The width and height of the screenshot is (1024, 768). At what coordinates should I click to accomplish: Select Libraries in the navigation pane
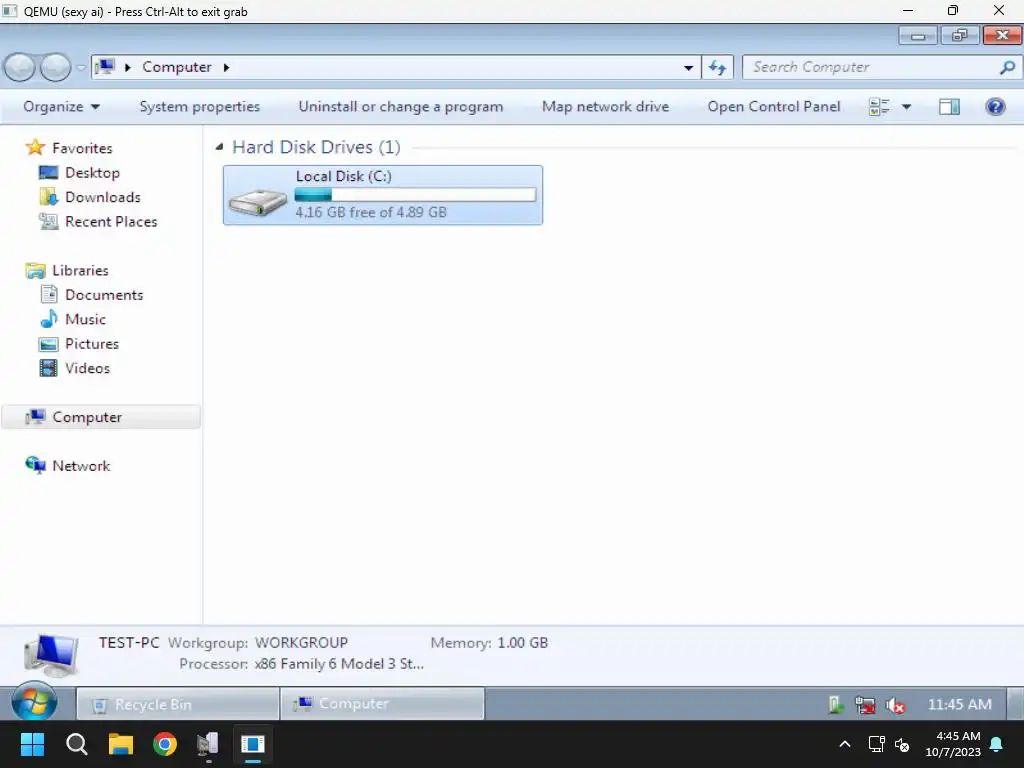[x=80, y=270]
